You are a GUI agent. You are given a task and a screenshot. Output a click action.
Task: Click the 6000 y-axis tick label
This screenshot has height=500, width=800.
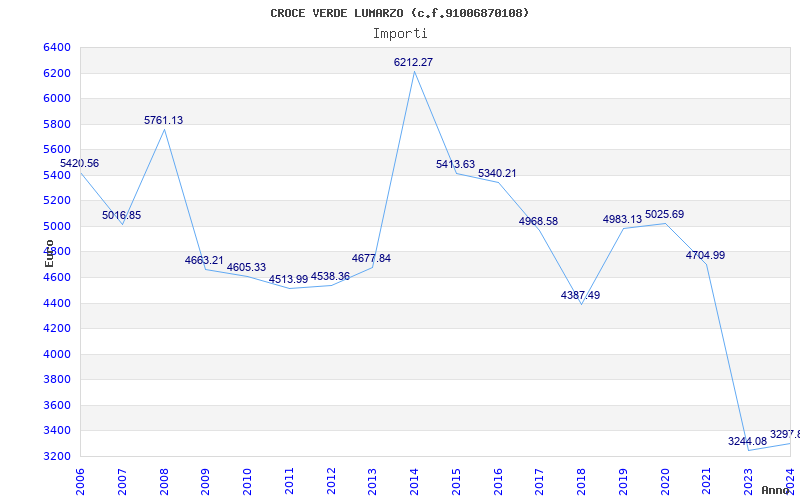pos(57,98)
